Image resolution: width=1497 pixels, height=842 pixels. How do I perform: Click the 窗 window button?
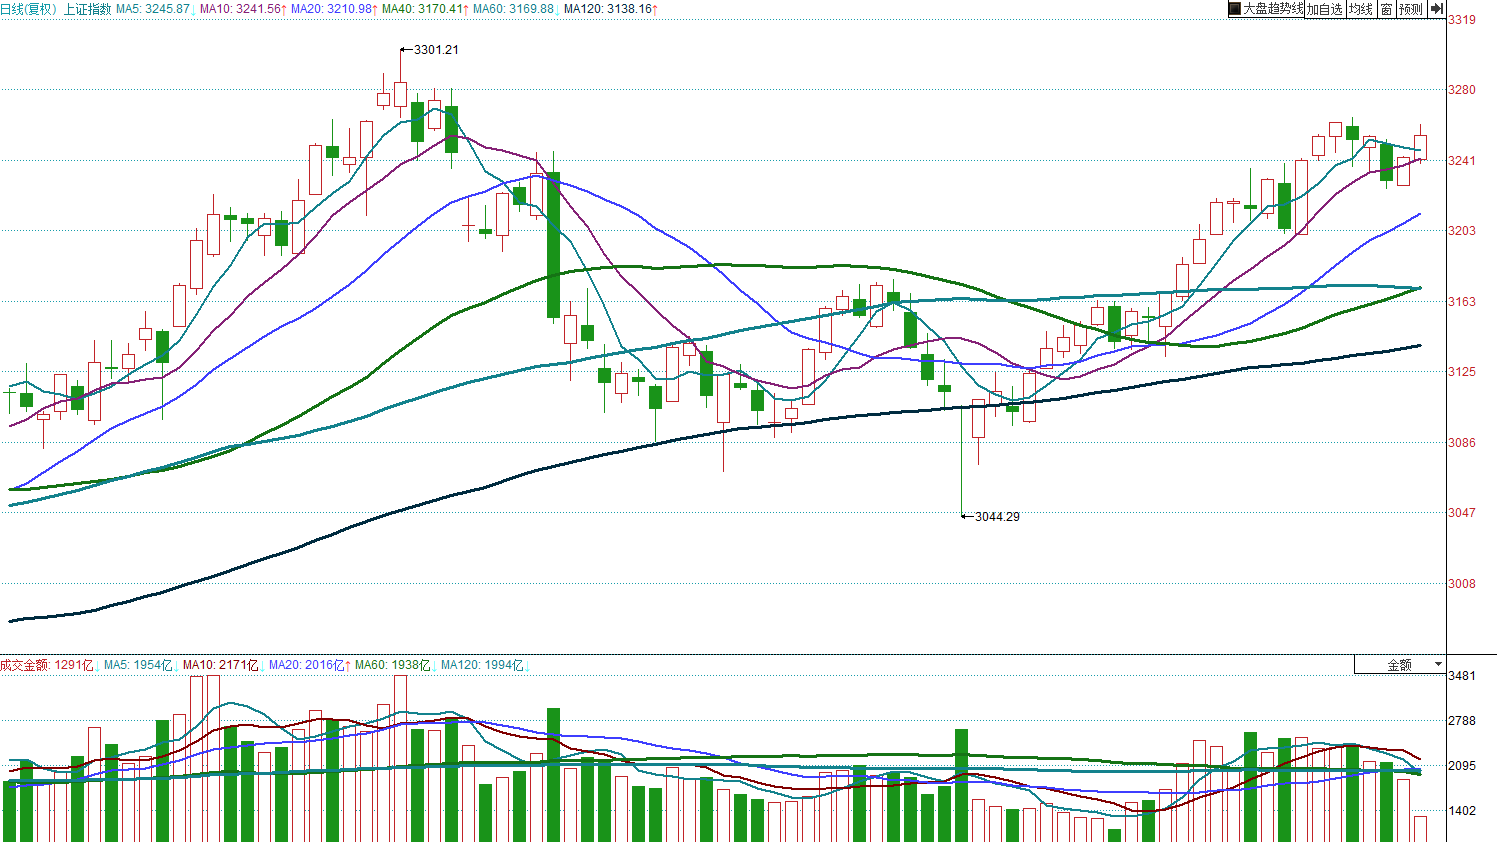point(1386,9)
